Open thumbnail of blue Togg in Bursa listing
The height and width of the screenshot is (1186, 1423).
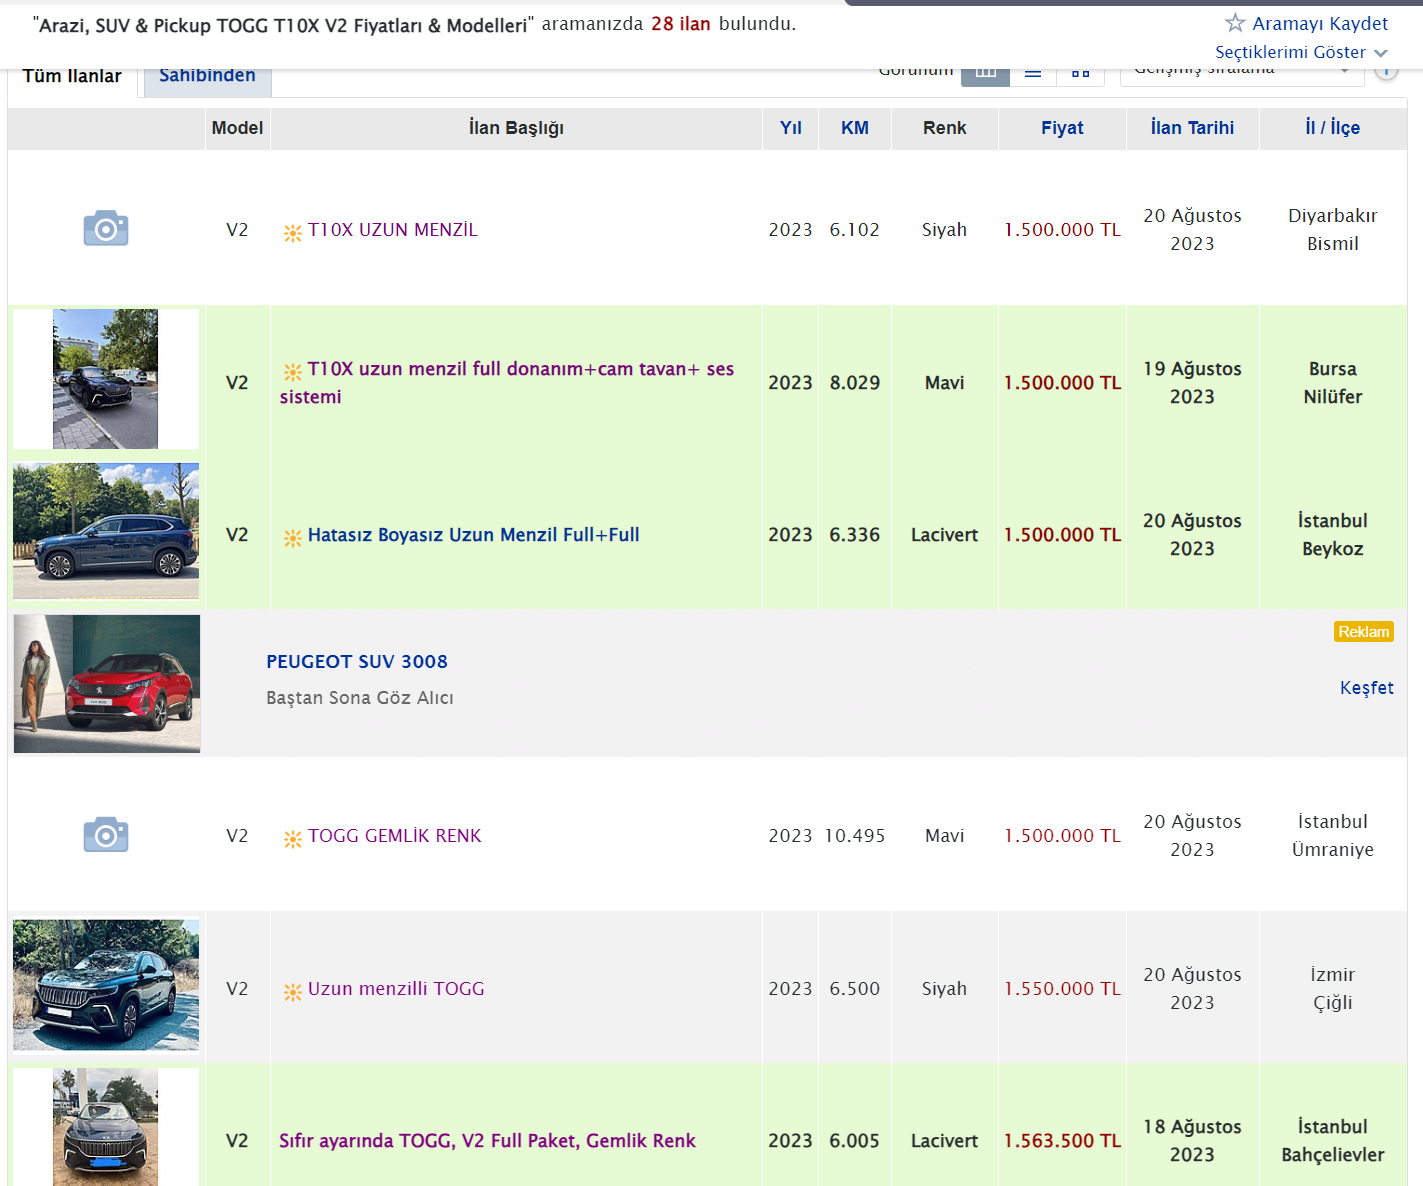pos(106,379)
